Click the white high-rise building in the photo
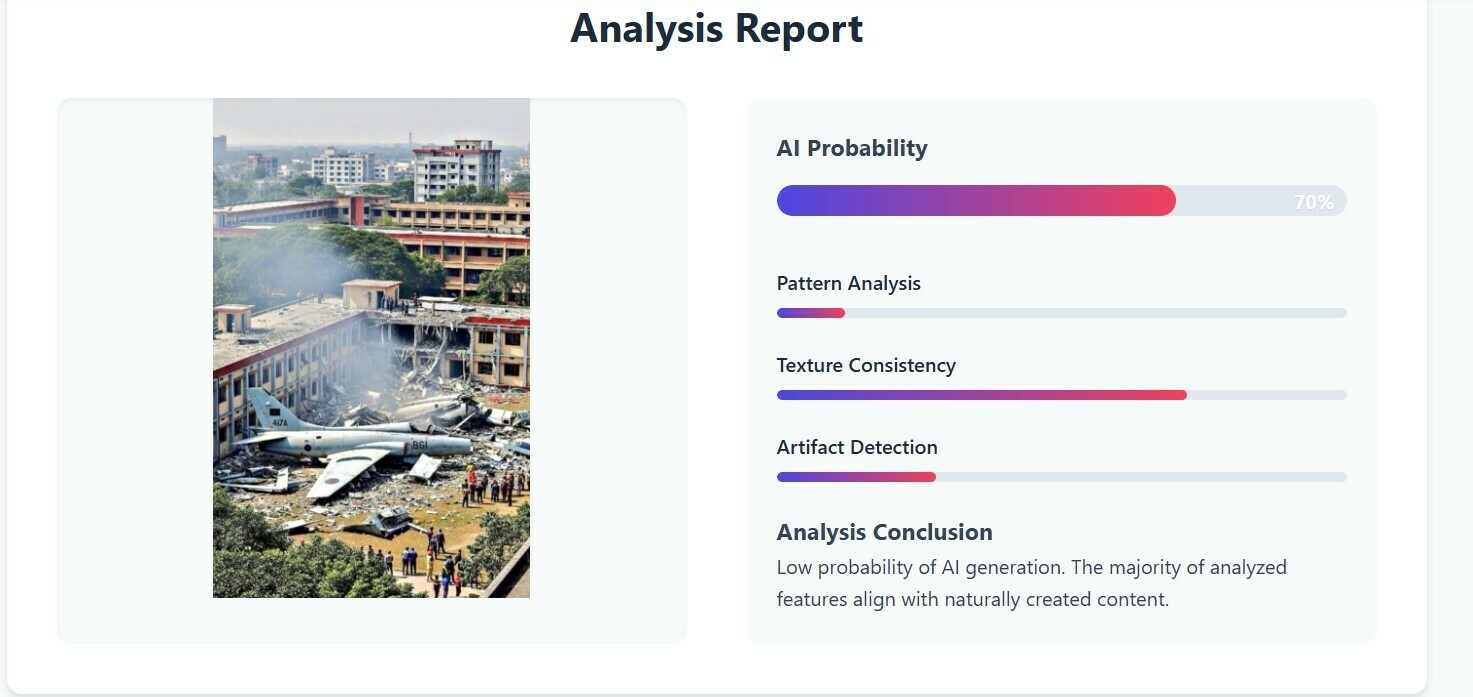The image size is (1473, 697). click(x=456, y=170)
